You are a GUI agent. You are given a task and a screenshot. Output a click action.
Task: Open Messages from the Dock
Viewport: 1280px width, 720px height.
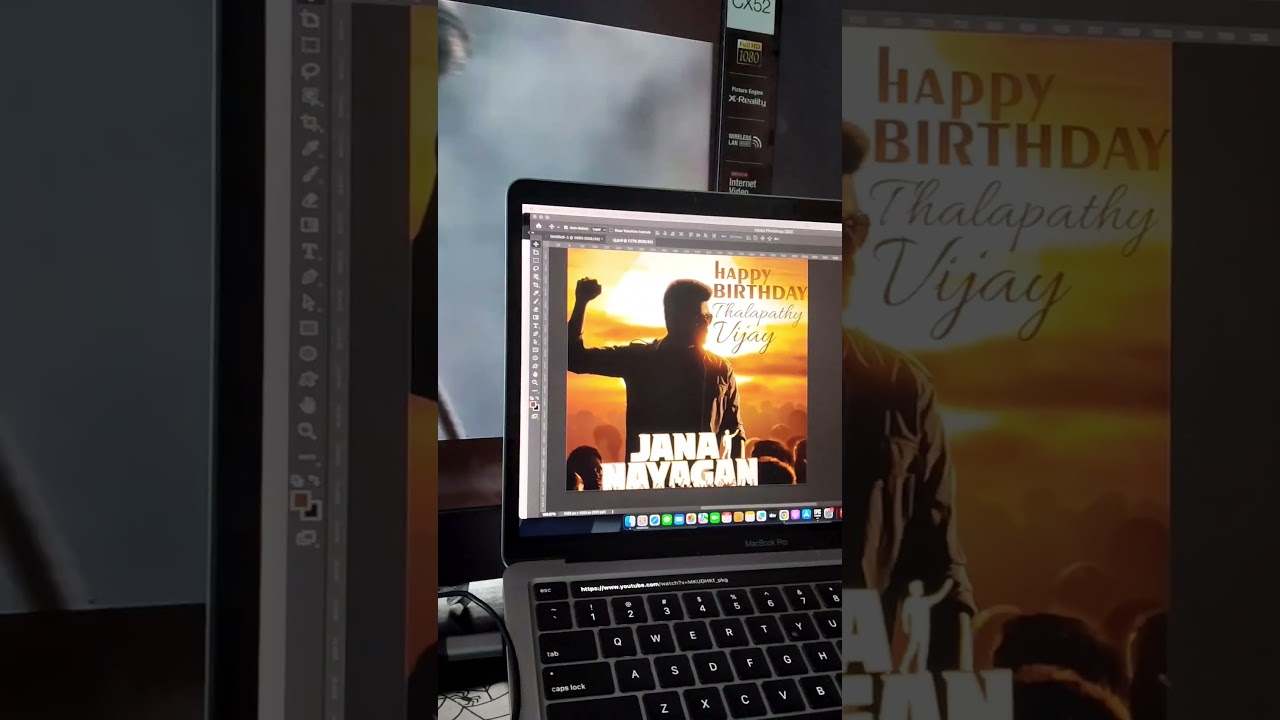pyautogui.click(x=667, y=520)
